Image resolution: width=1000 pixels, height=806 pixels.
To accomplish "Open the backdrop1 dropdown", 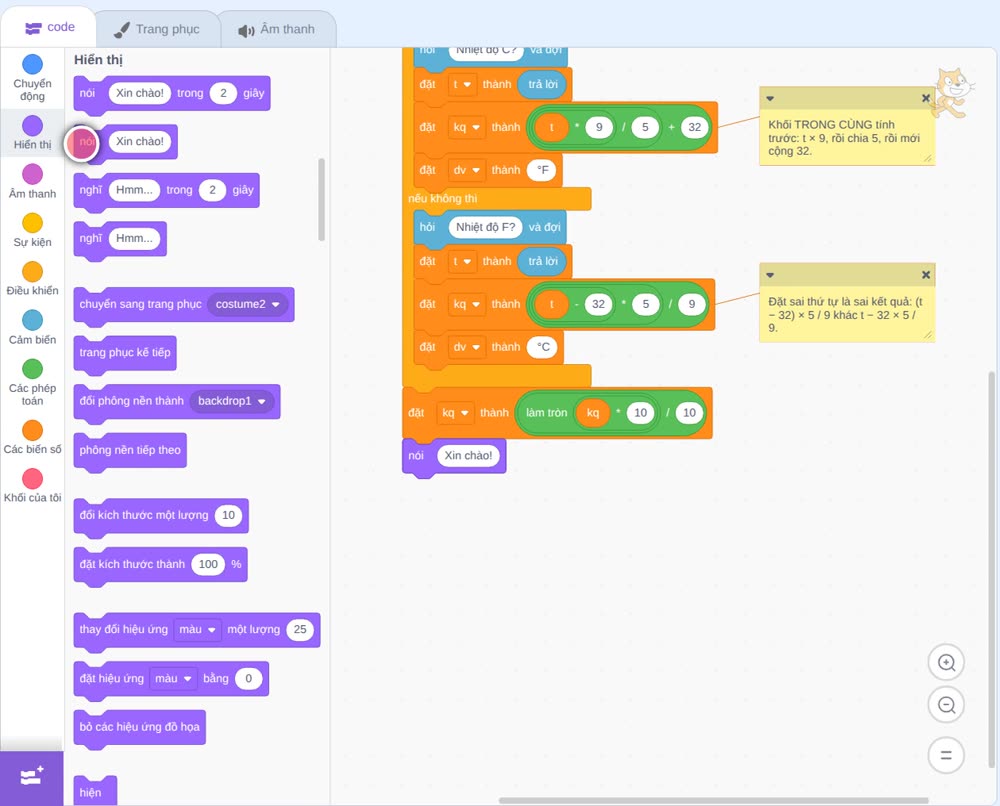I will (232, 401).
